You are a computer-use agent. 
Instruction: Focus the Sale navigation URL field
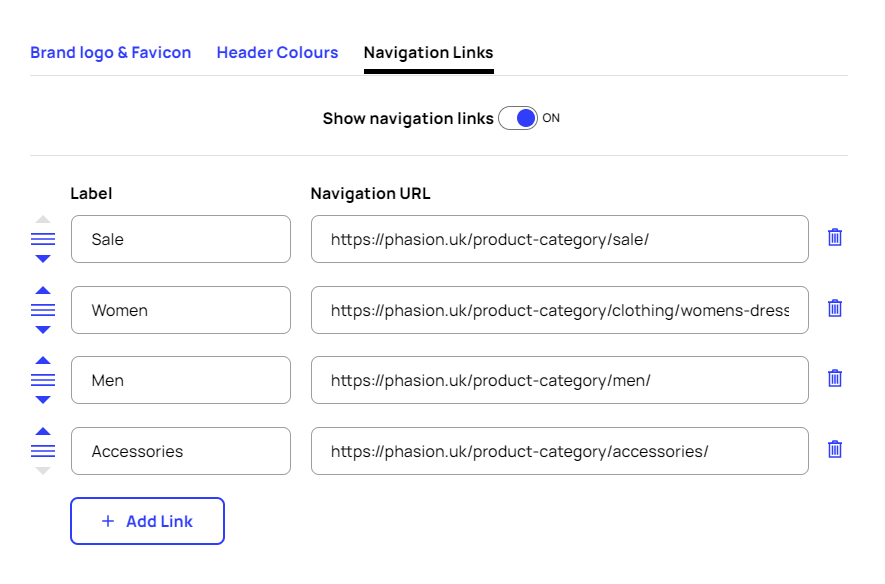pyautogui.click(x=559, y=239)
